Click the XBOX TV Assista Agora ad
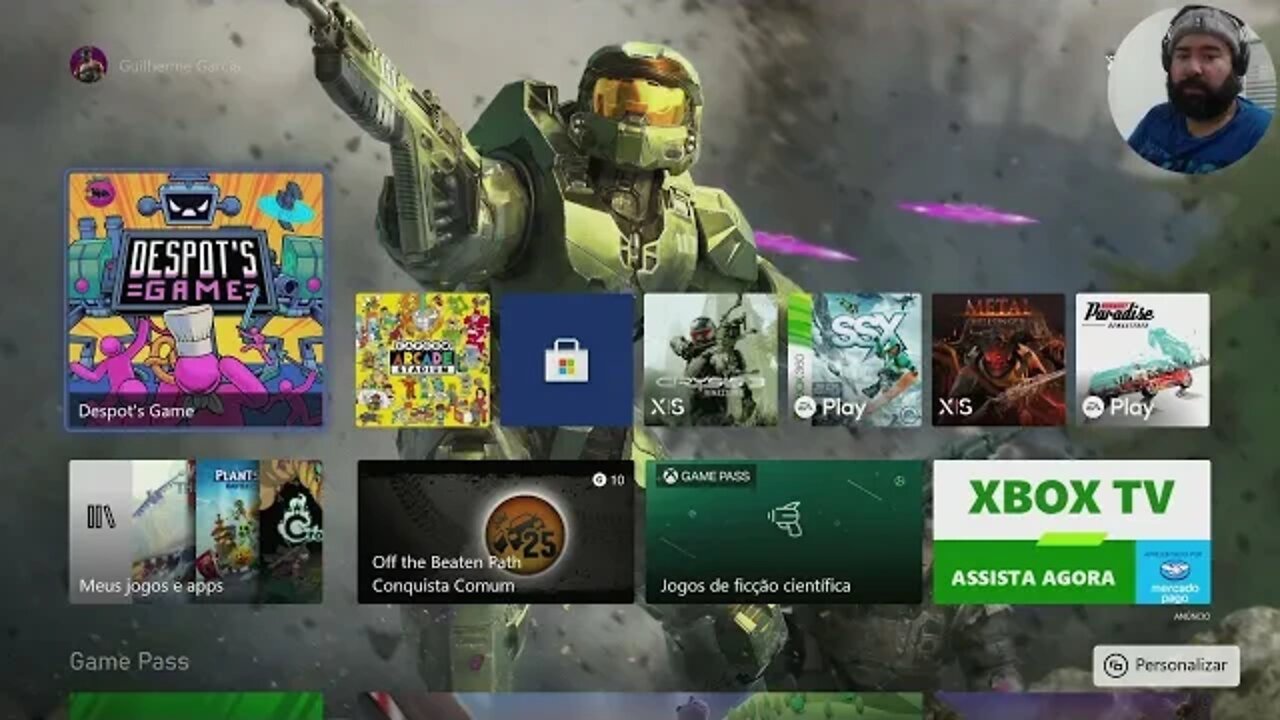 pyautogui.click(x=1072, y=532)
